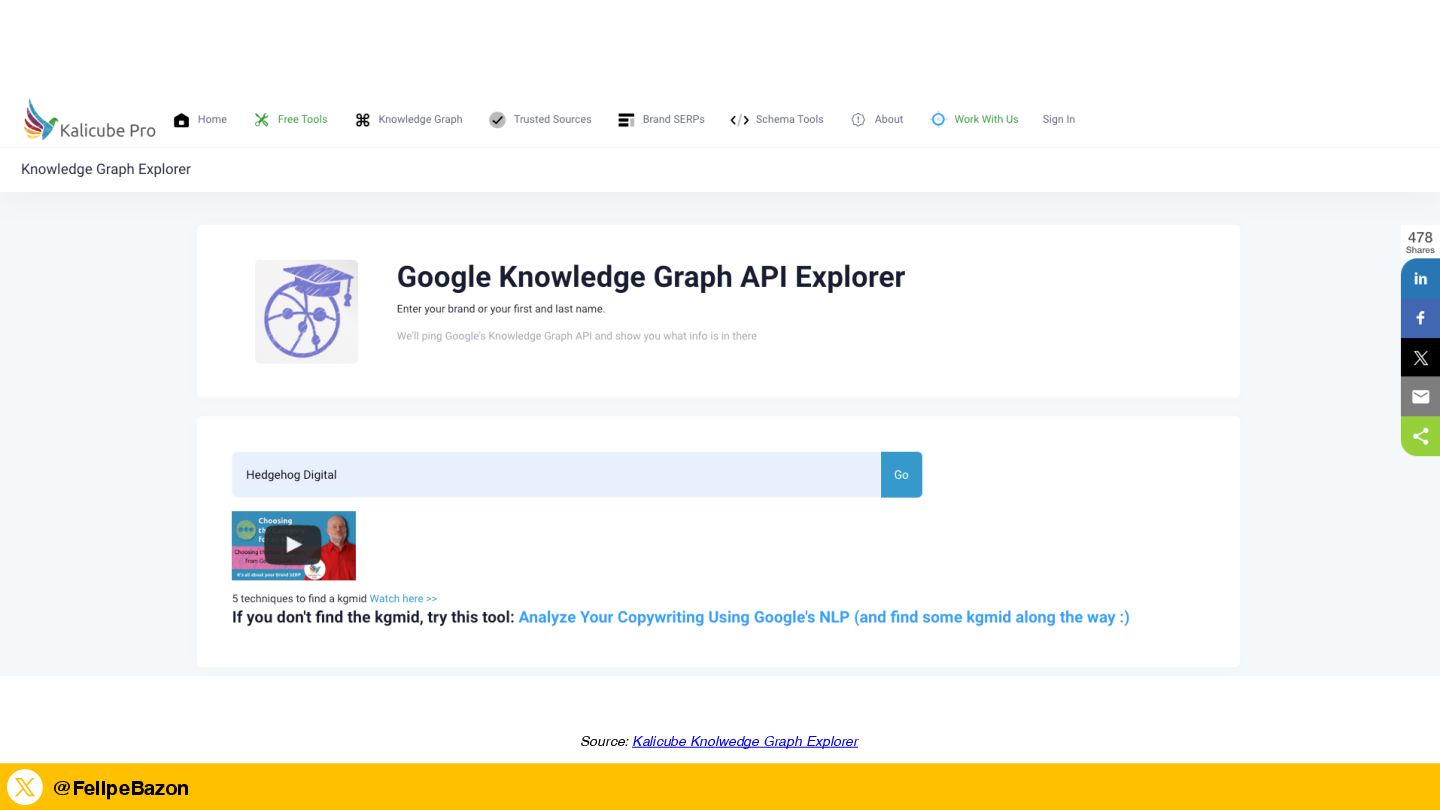Click the Home house icon

(181, 120)
